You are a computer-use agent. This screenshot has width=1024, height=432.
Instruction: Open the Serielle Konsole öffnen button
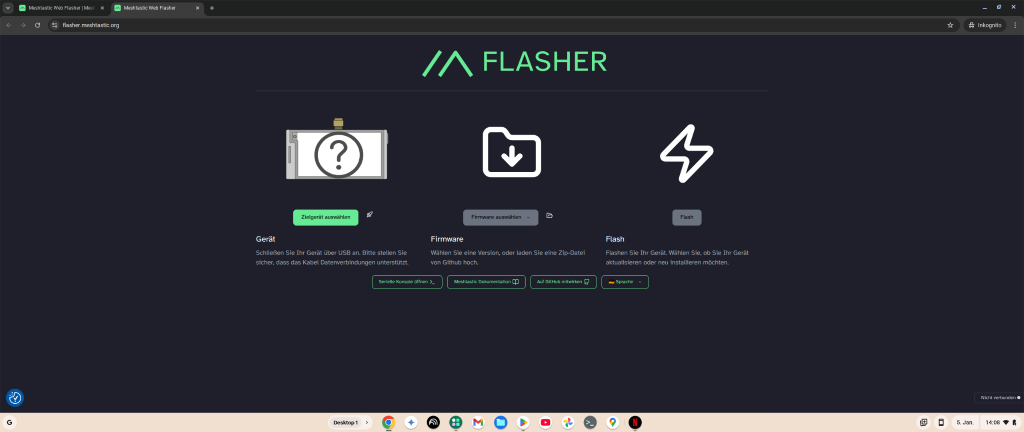point(406,283)
